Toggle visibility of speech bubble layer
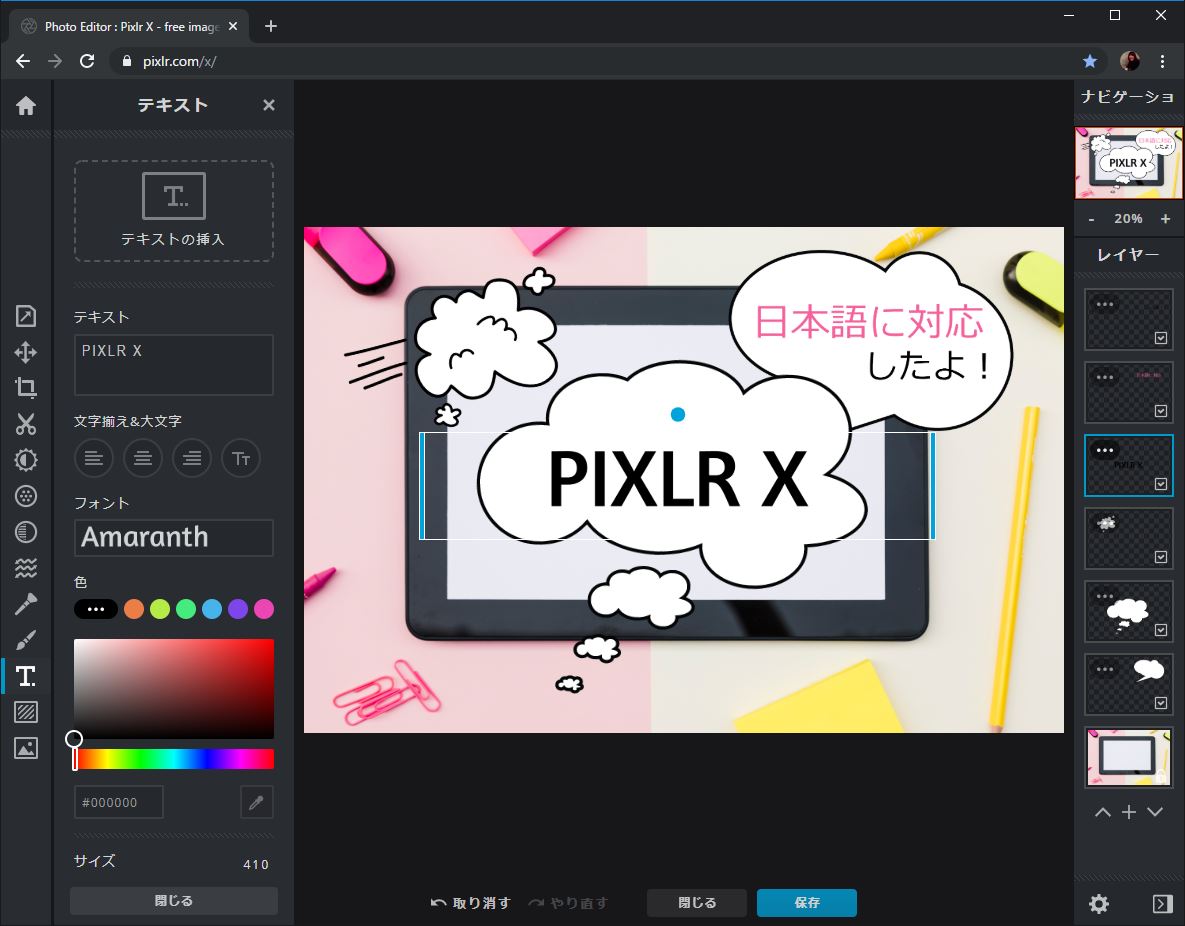Screen dimensions: 1185x926 (x=1161, y=703)
